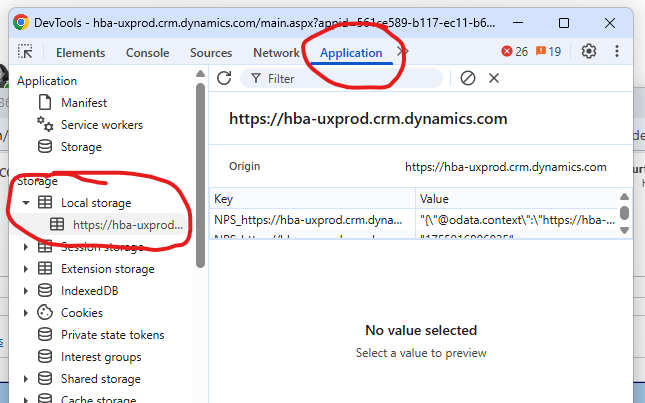Open the DevTools three-dot menu
645x403 pixels.
(x=617, y=51)
